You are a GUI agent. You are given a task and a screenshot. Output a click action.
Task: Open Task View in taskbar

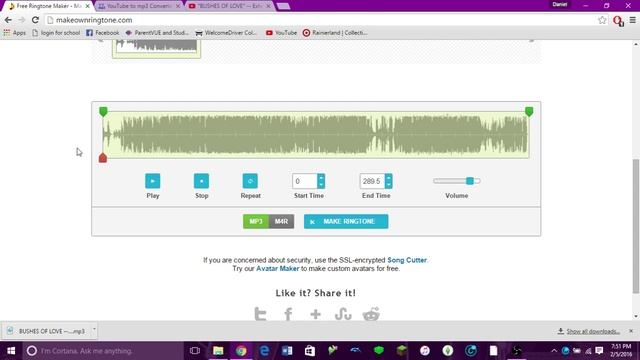coord(195,351)
